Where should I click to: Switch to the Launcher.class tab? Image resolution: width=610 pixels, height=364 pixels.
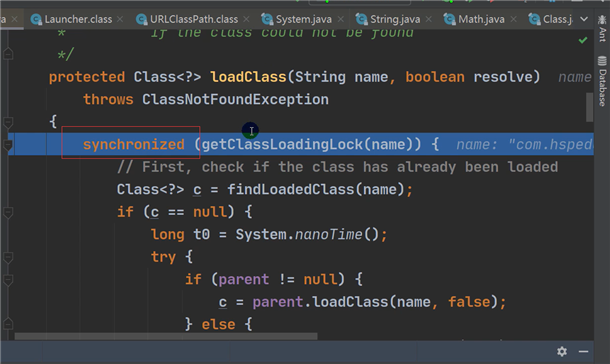(x=78, y=19)
